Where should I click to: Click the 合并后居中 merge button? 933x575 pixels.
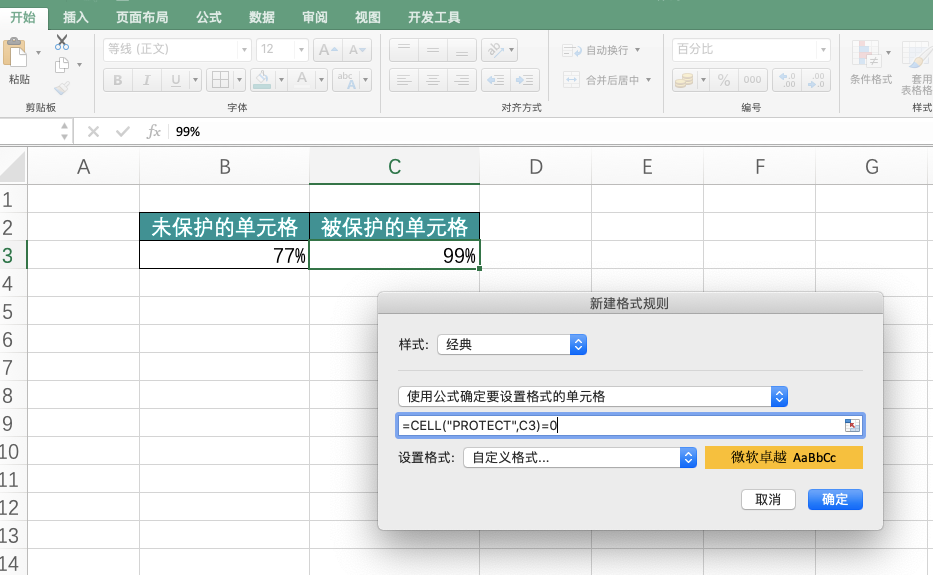coord(601,80)
